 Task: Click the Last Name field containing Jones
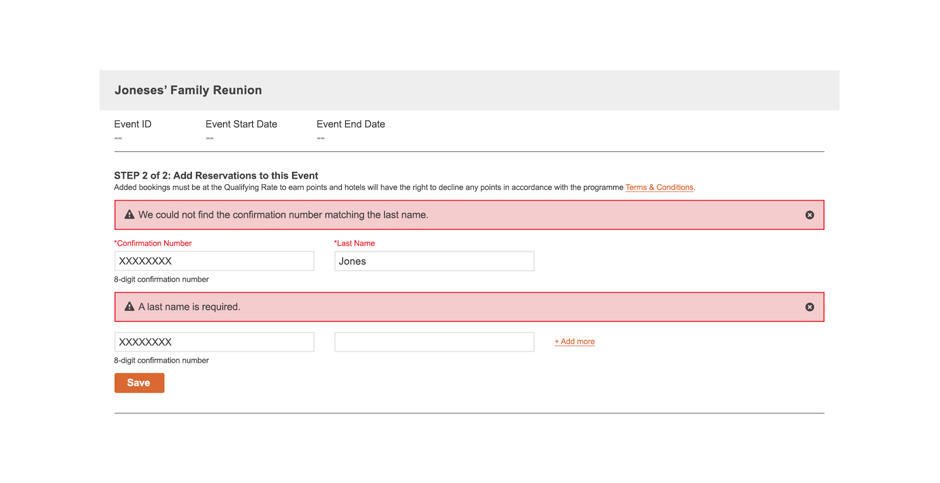(x=434, y=261)
